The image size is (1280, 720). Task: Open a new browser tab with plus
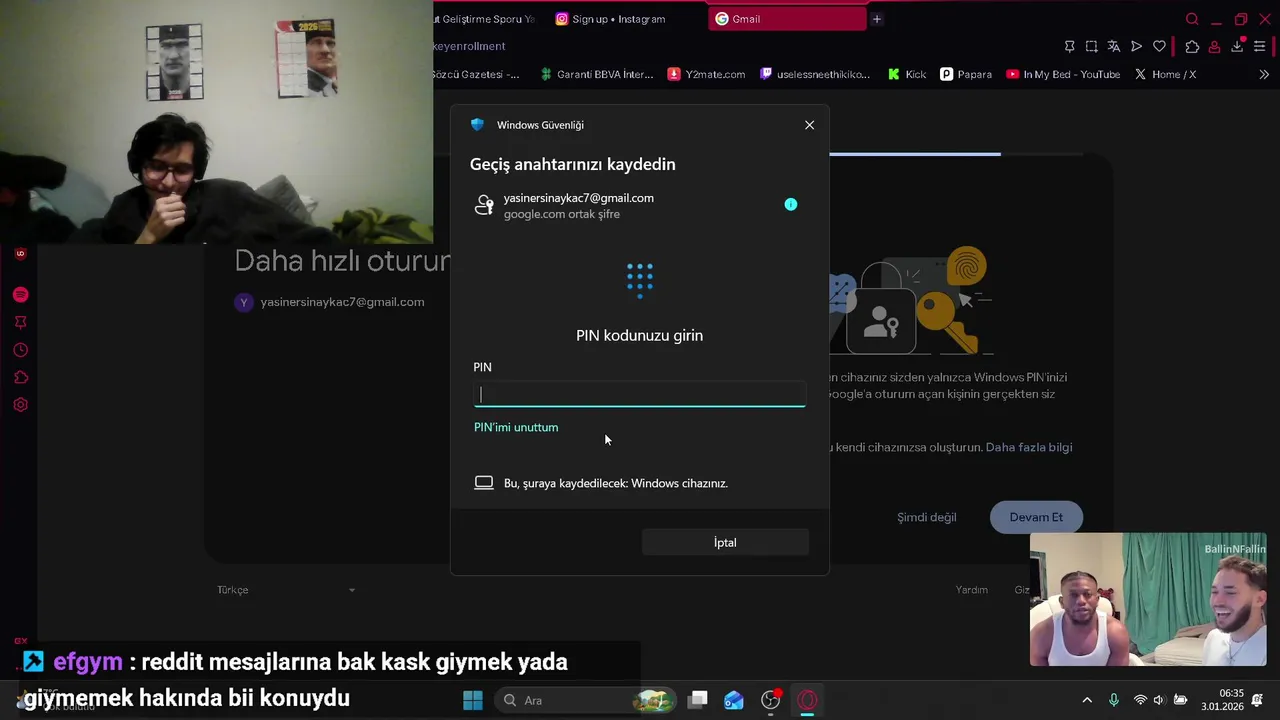coord(877,19)
